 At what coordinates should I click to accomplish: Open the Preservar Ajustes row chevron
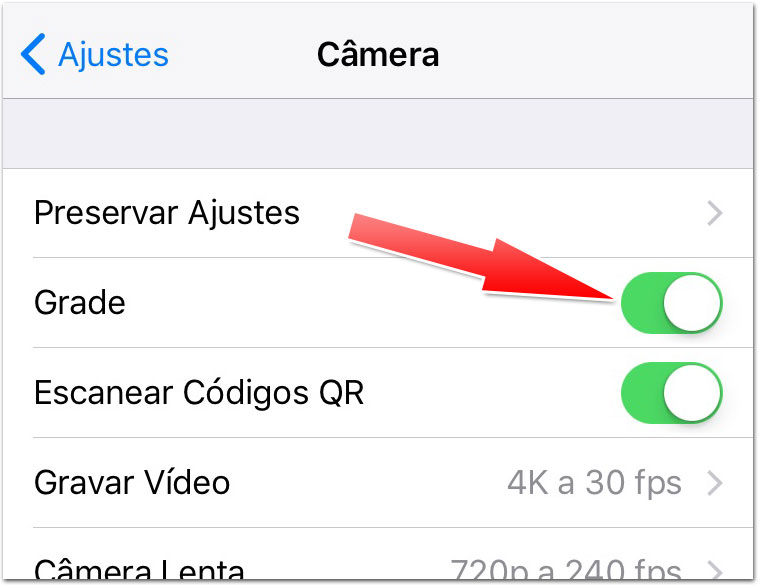[x=715, y=213]
